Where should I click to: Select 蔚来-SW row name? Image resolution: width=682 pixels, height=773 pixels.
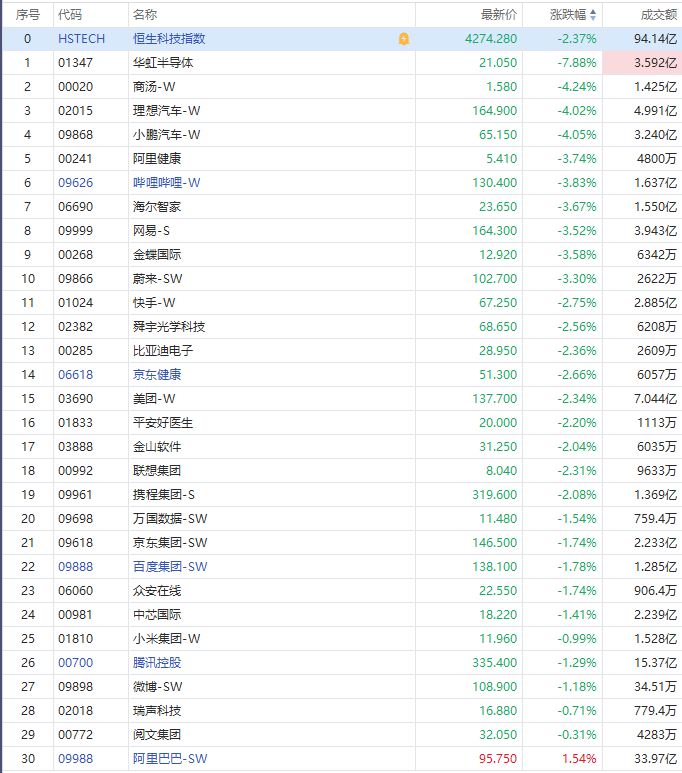click(x=158, y=279)
